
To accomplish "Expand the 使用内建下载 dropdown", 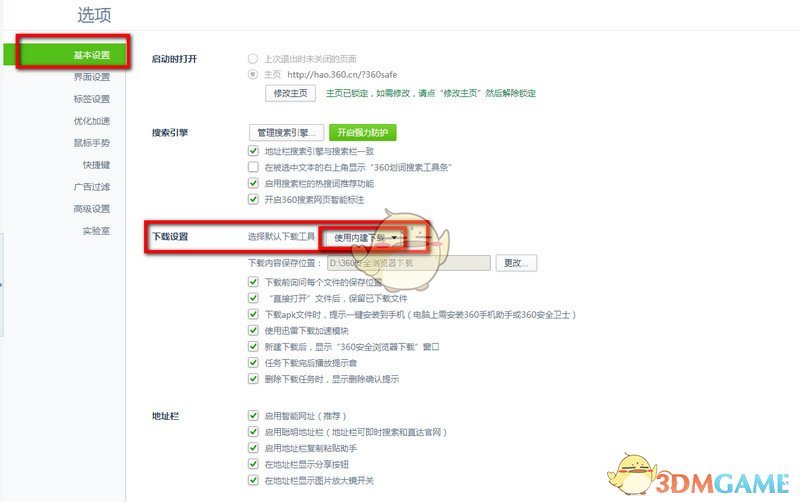I will point(364,238).
